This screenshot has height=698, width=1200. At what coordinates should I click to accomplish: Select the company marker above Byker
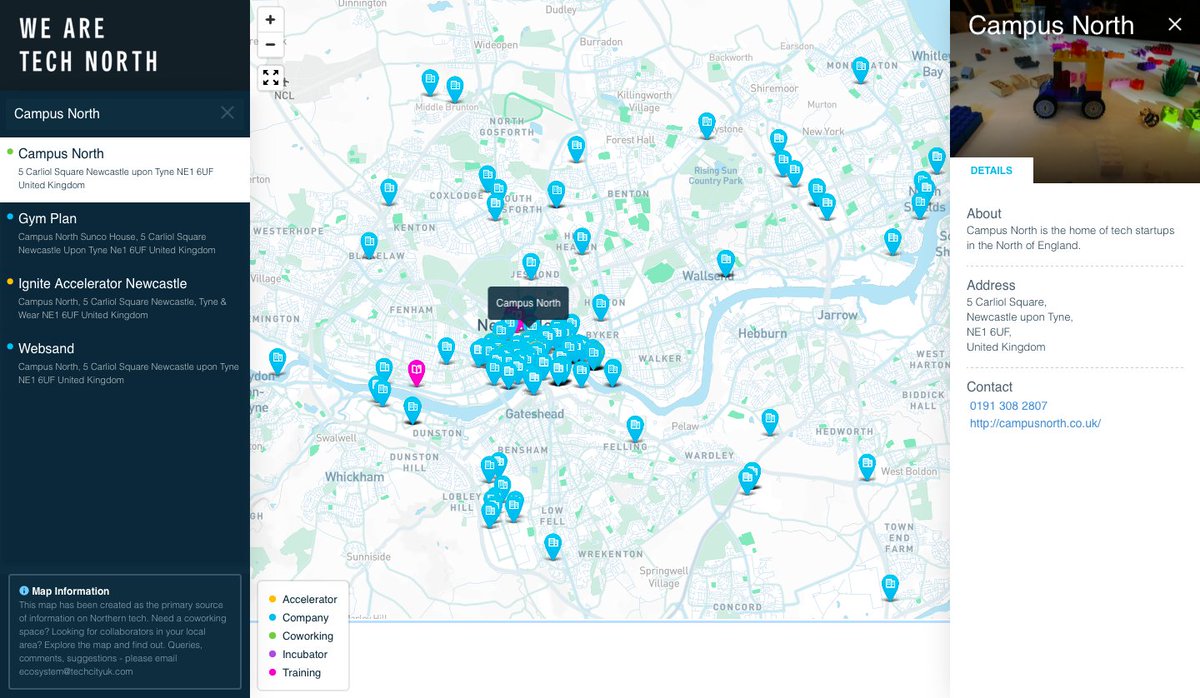pyautogui.click(x=600, y=308)
